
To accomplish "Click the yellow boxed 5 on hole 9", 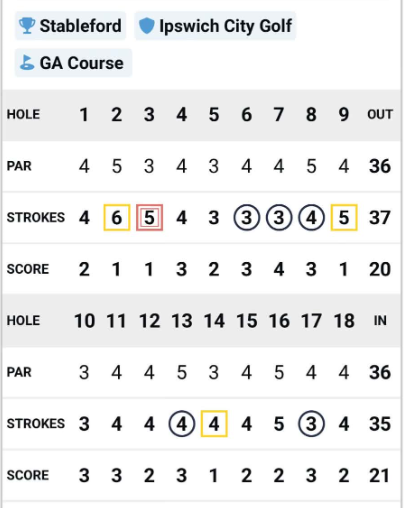I will [344, 217].
